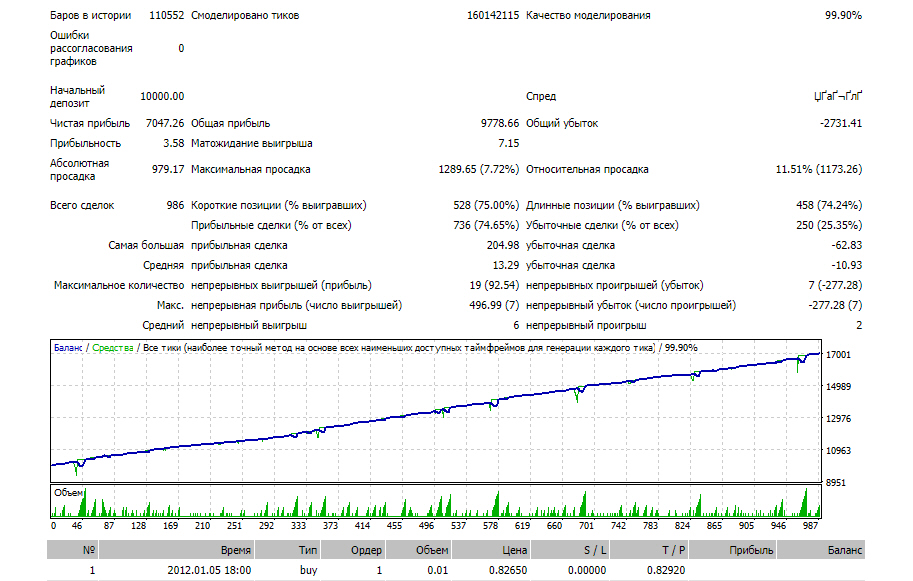Click the 496 trade number axis label

tap(426, 526)
